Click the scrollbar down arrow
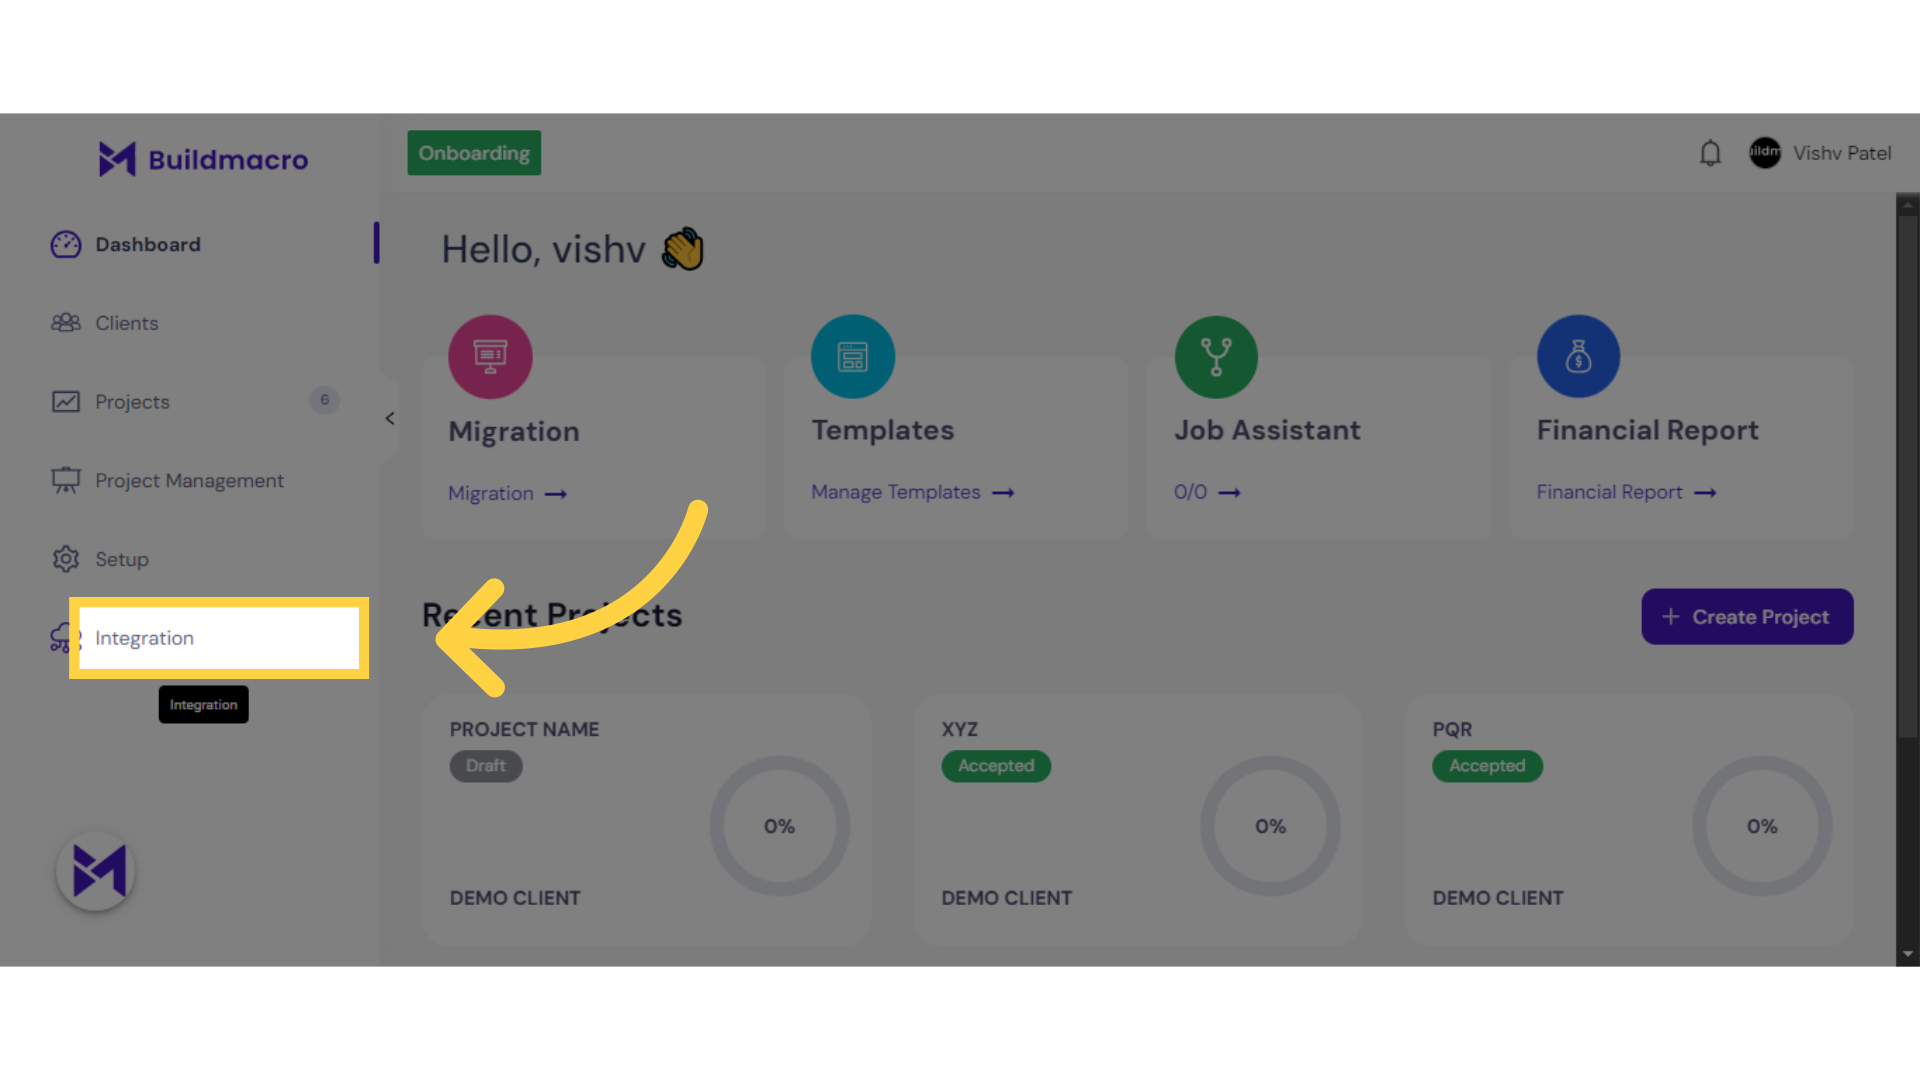Image resolution: width=1920 pixels, height=1080 pixels. coord(1908,954)
